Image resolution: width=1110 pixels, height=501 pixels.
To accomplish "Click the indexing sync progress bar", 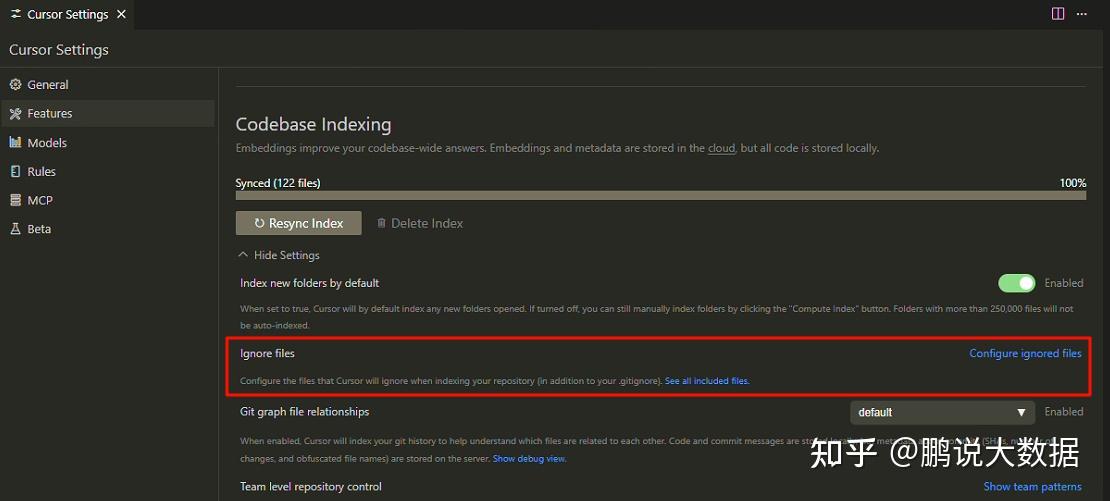I will tap(660, 195).
